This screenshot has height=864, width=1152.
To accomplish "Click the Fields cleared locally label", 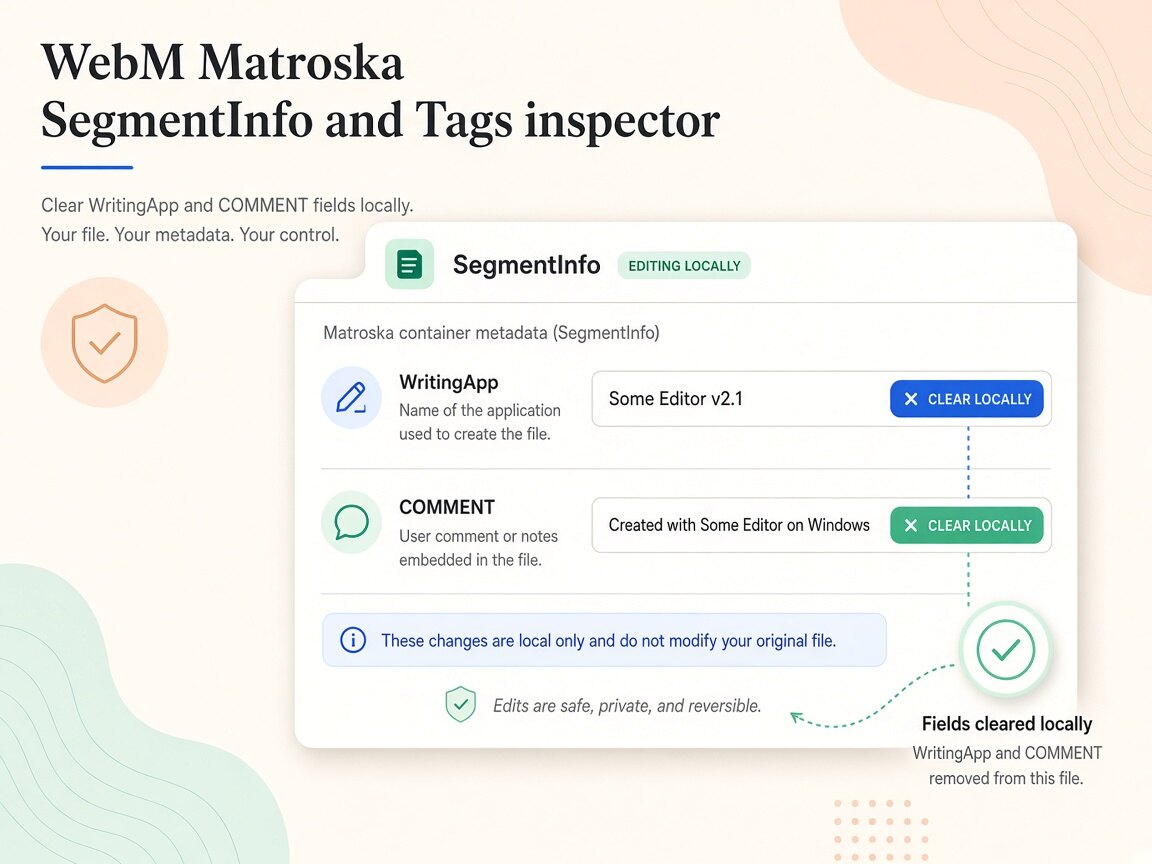I will tap(1007, 724).
